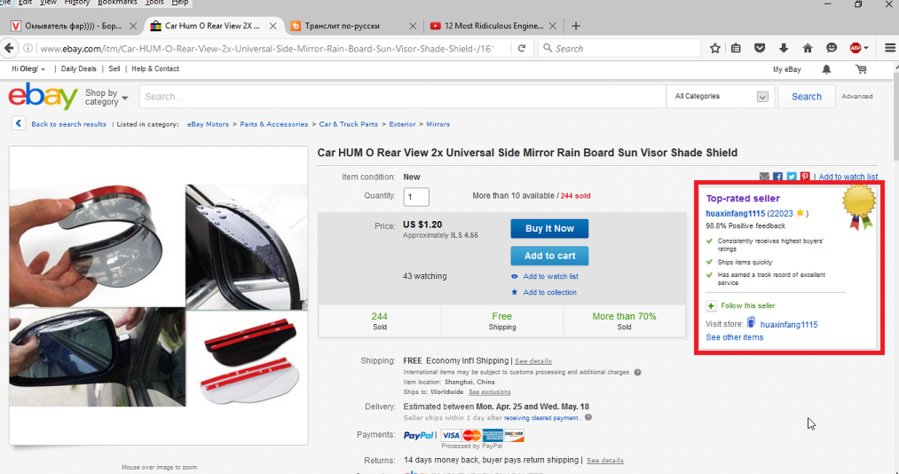
Task: Click the Advanced search link
Action: (857, 96)
